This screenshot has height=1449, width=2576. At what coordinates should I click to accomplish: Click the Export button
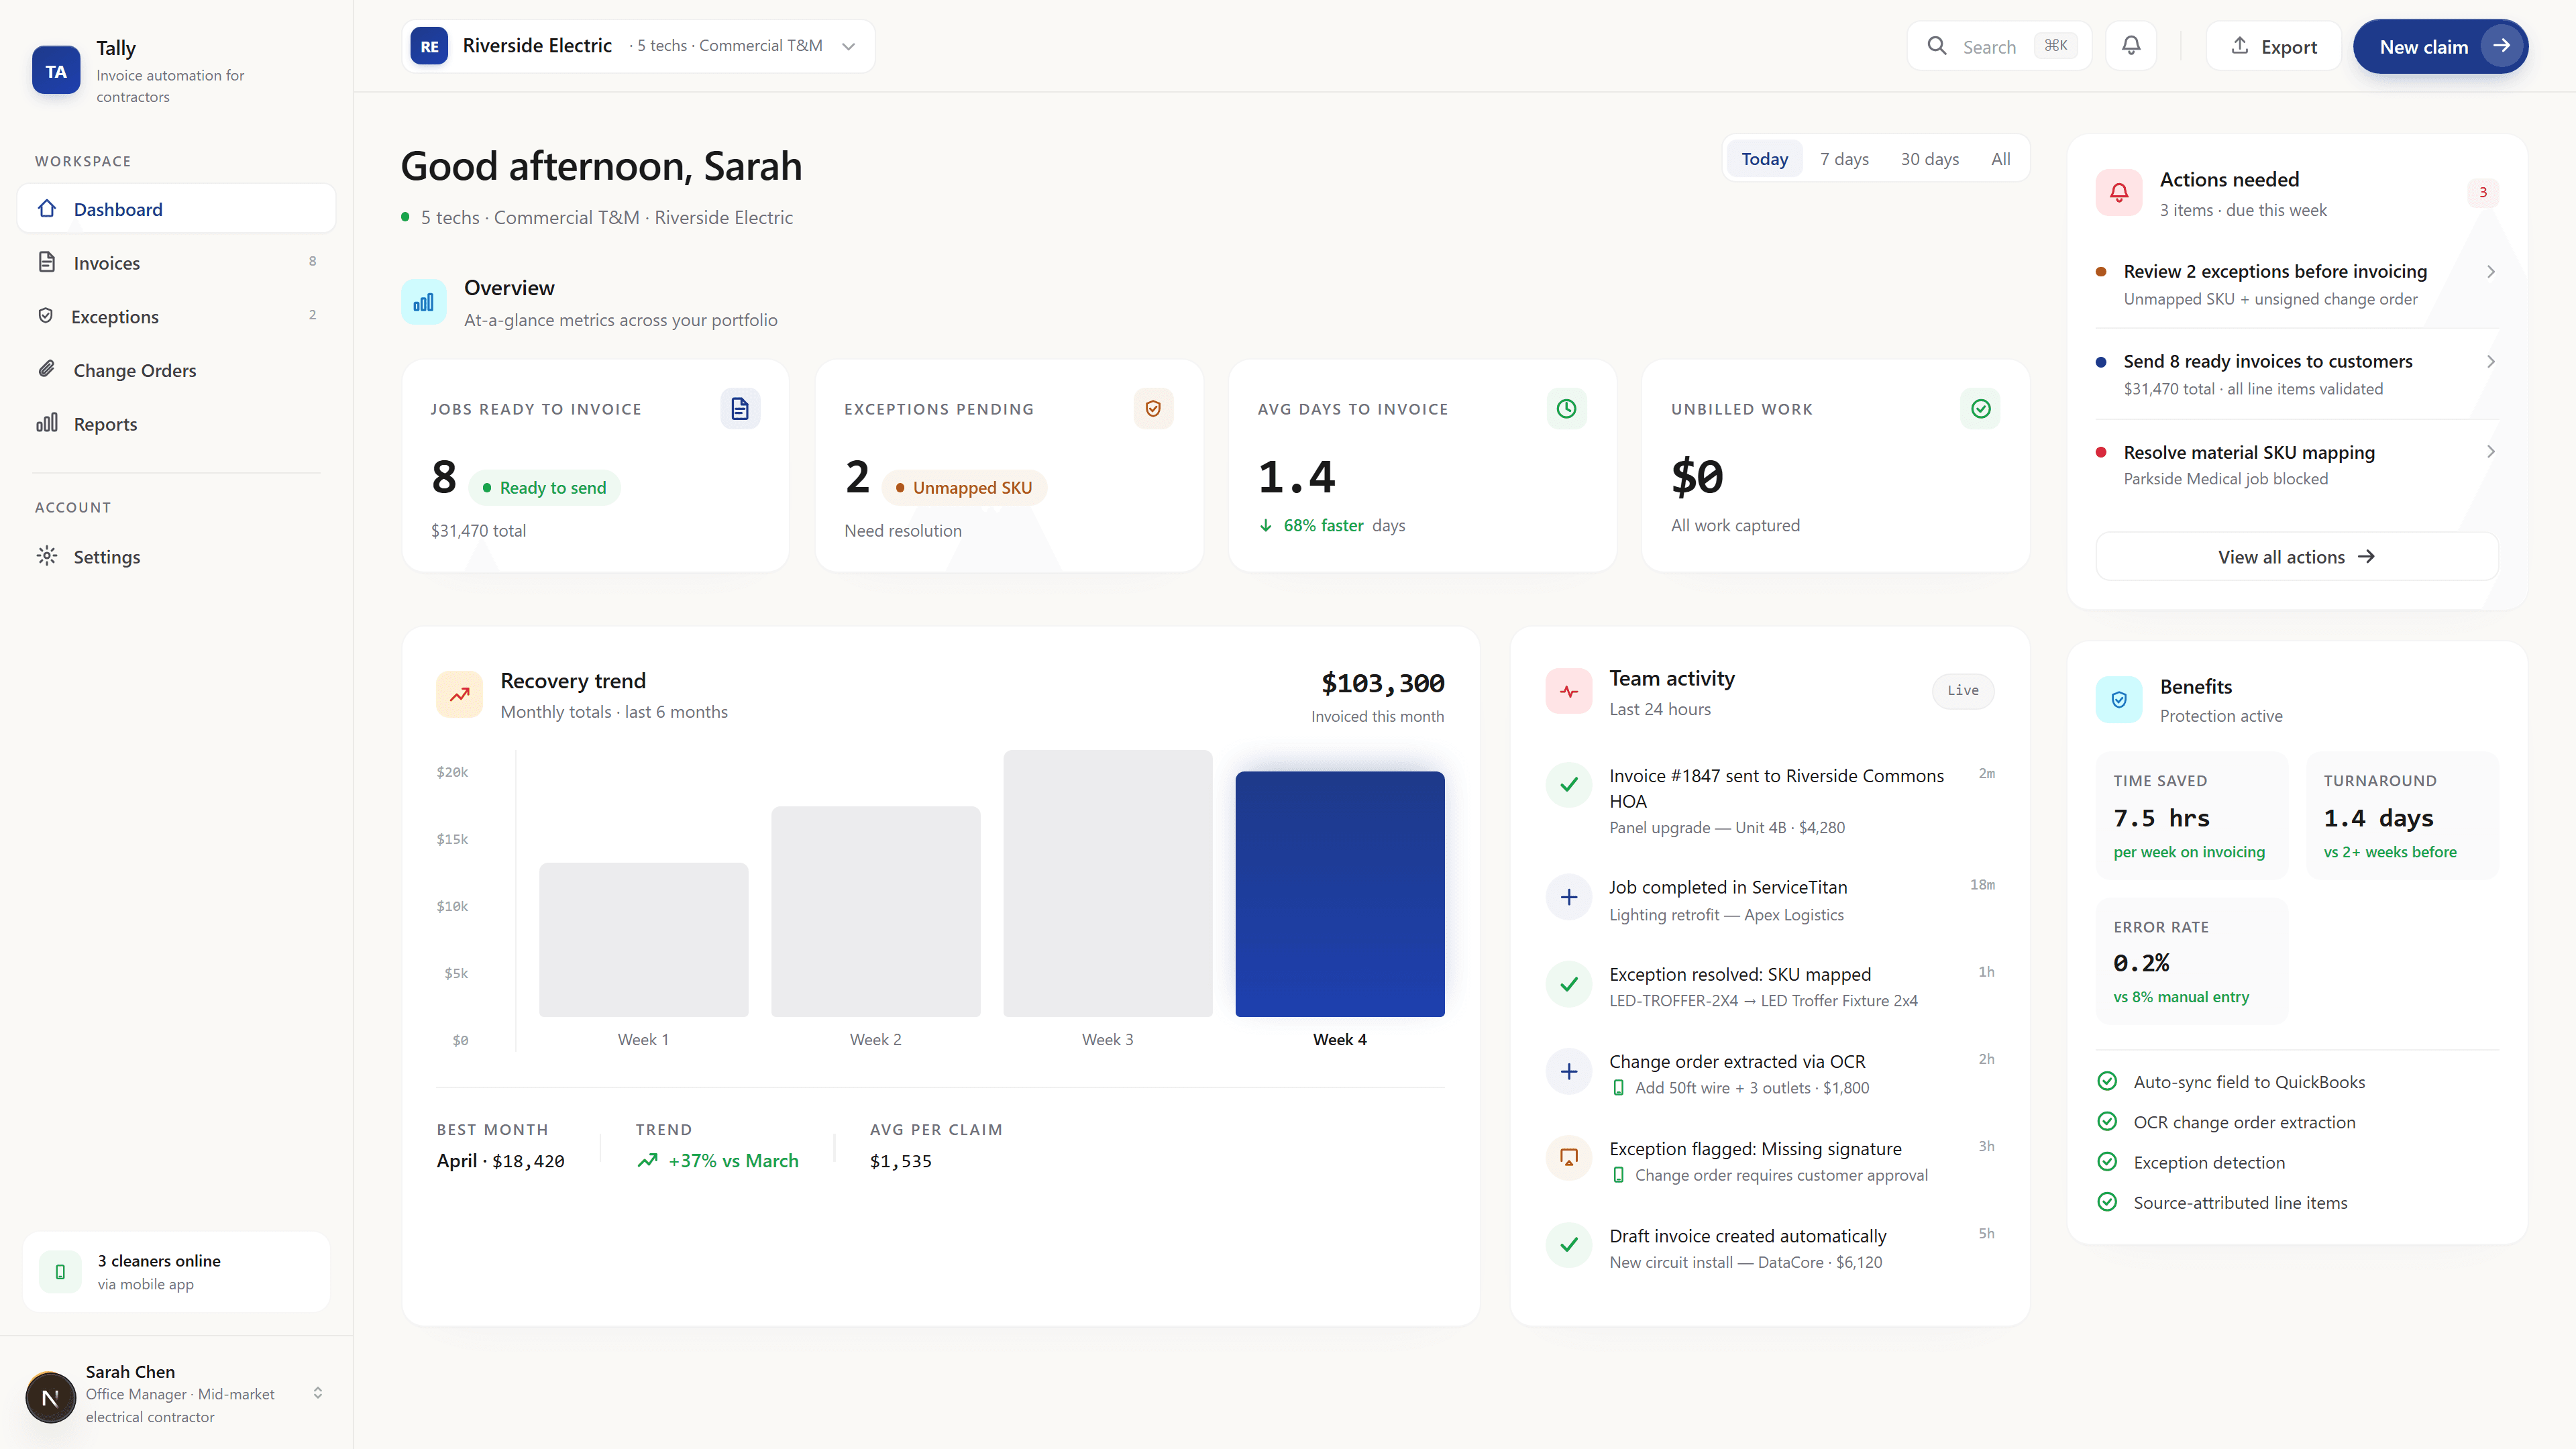[2273, 46]
